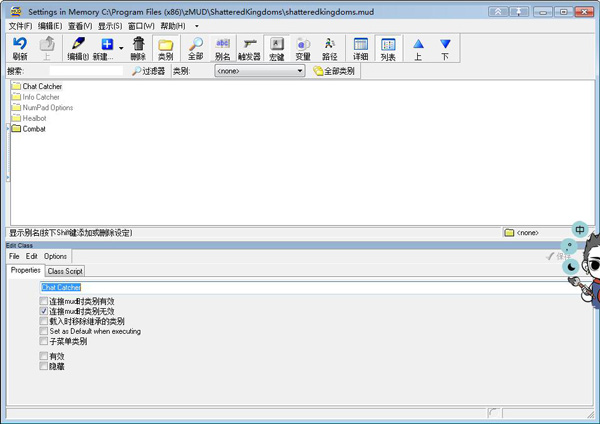Click the 全部 magnifier toolbar icon
The width and height of the screenshot is (600, 424).
tap(195, 49)
